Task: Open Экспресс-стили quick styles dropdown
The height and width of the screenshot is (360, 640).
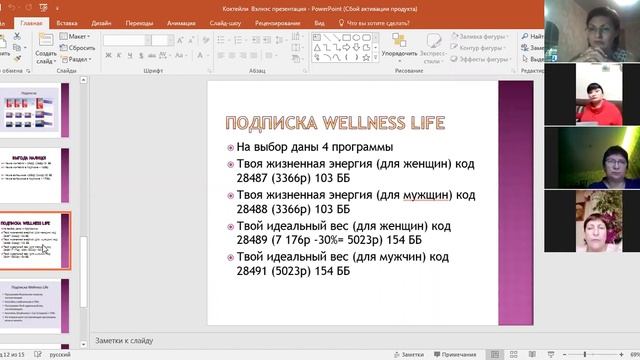Action: pos(433,48)
